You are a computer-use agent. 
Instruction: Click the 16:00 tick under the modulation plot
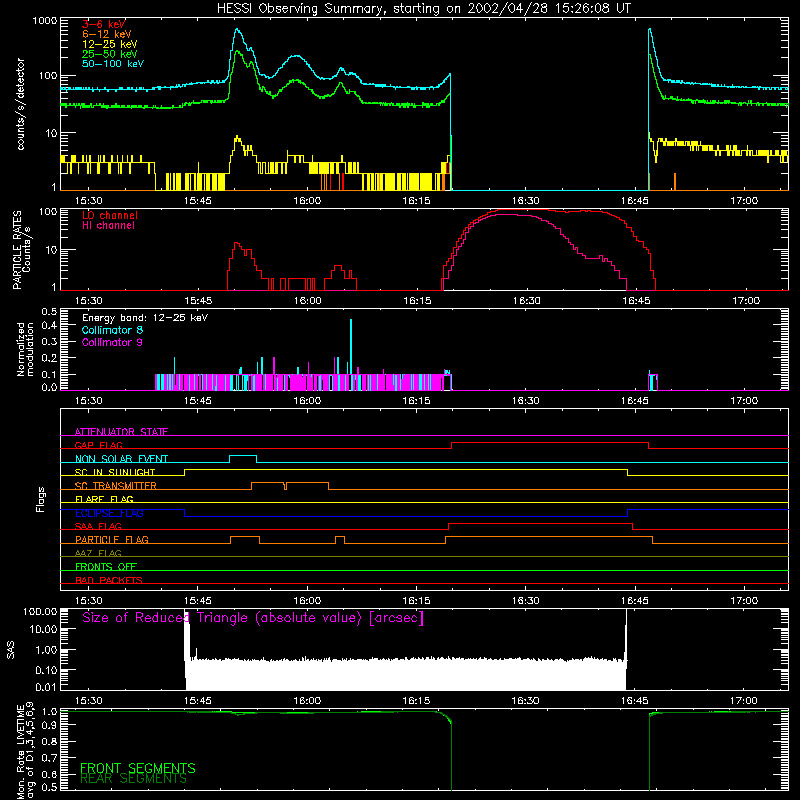pos(307,401)
